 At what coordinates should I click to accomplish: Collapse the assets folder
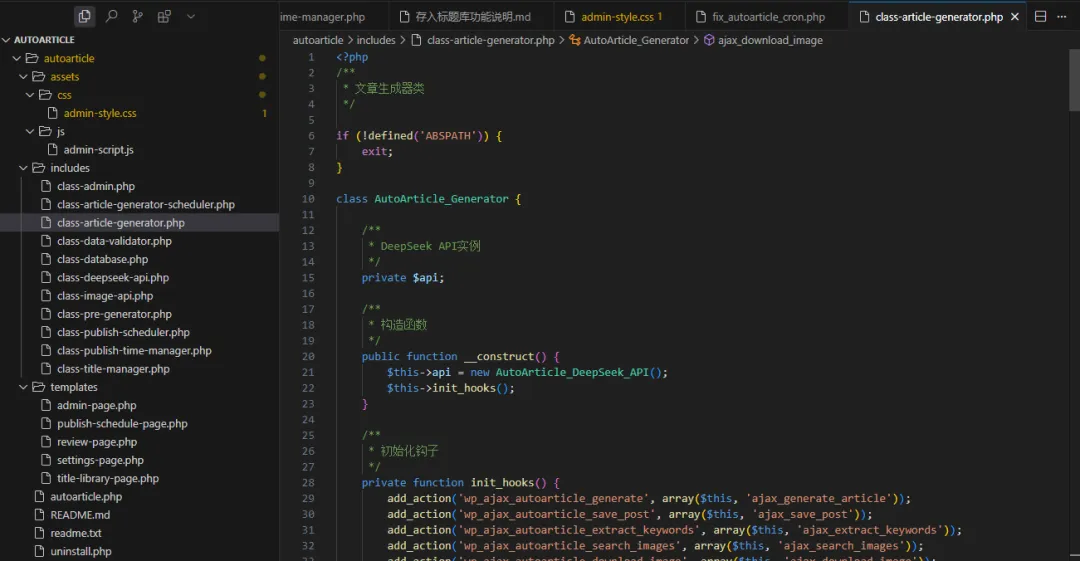(x=23, y=76)
